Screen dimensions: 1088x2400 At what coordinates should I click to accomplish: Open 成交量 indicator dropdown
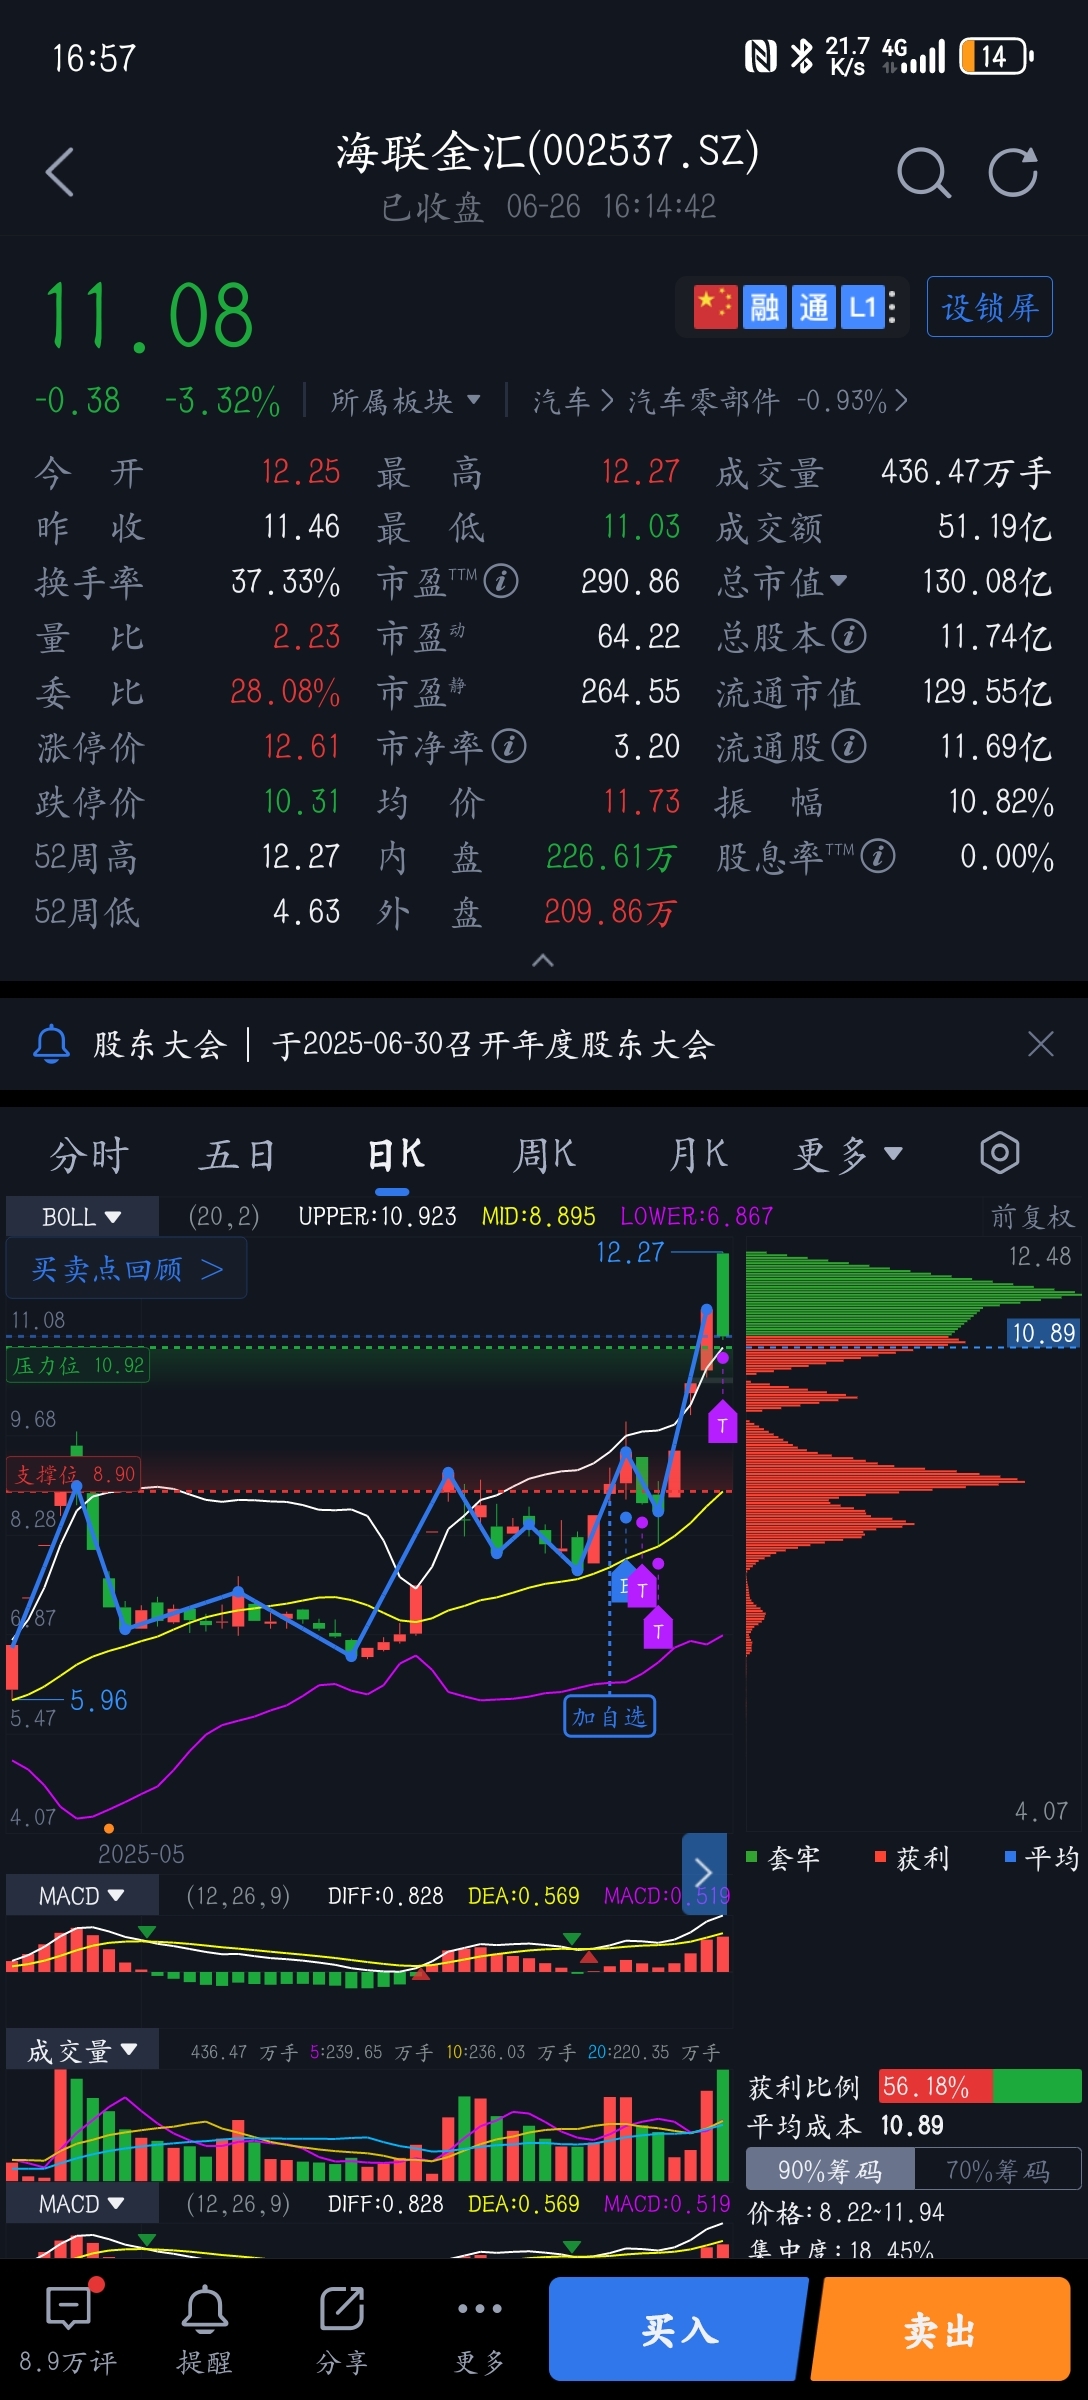82,2052
